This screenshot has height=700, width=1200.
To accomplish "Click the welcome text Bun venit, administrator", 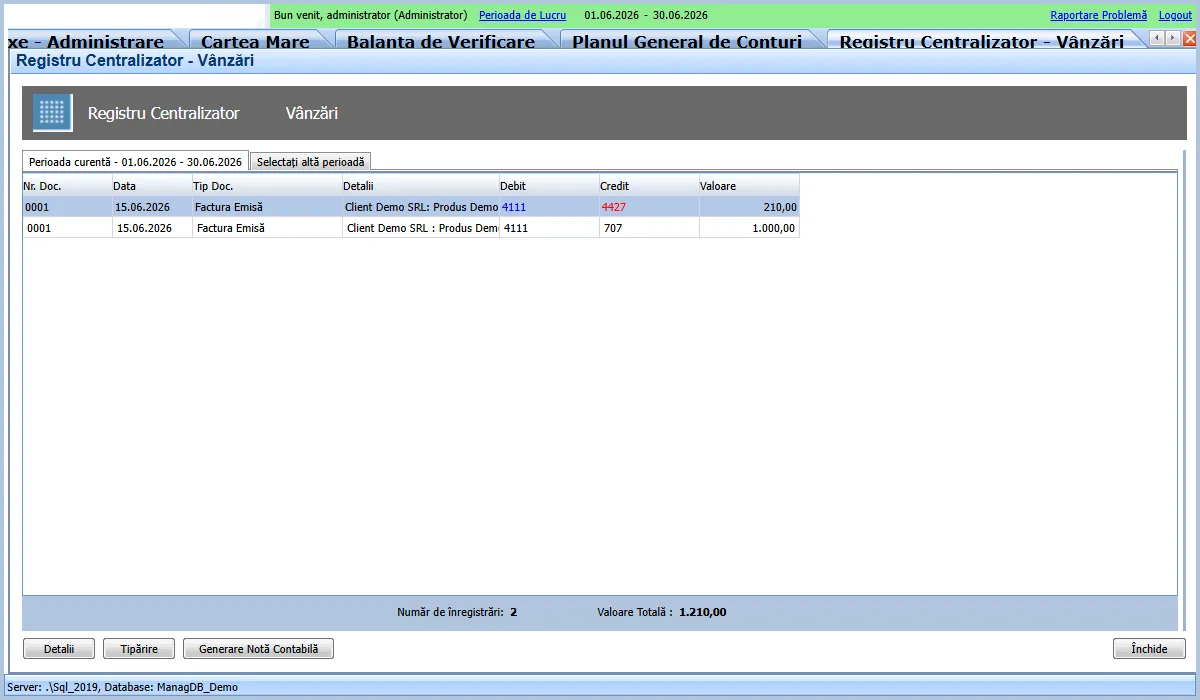I will pos(370,15).
